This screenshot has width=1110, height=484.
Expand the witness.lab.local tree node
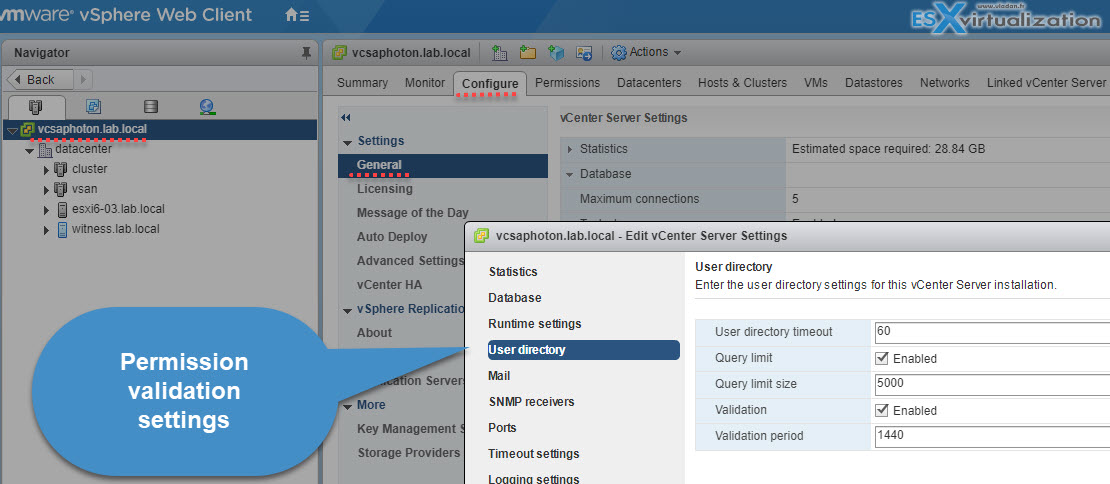click(x=47, y=230)
